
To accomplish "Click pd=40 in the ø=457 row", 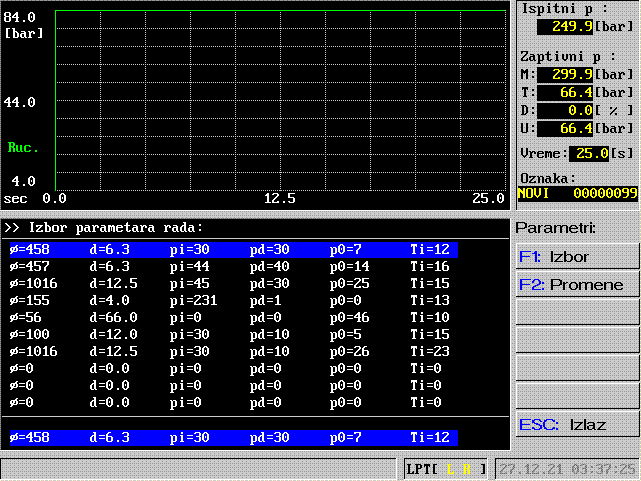I will pyautogui.click(x=269, y=266).
